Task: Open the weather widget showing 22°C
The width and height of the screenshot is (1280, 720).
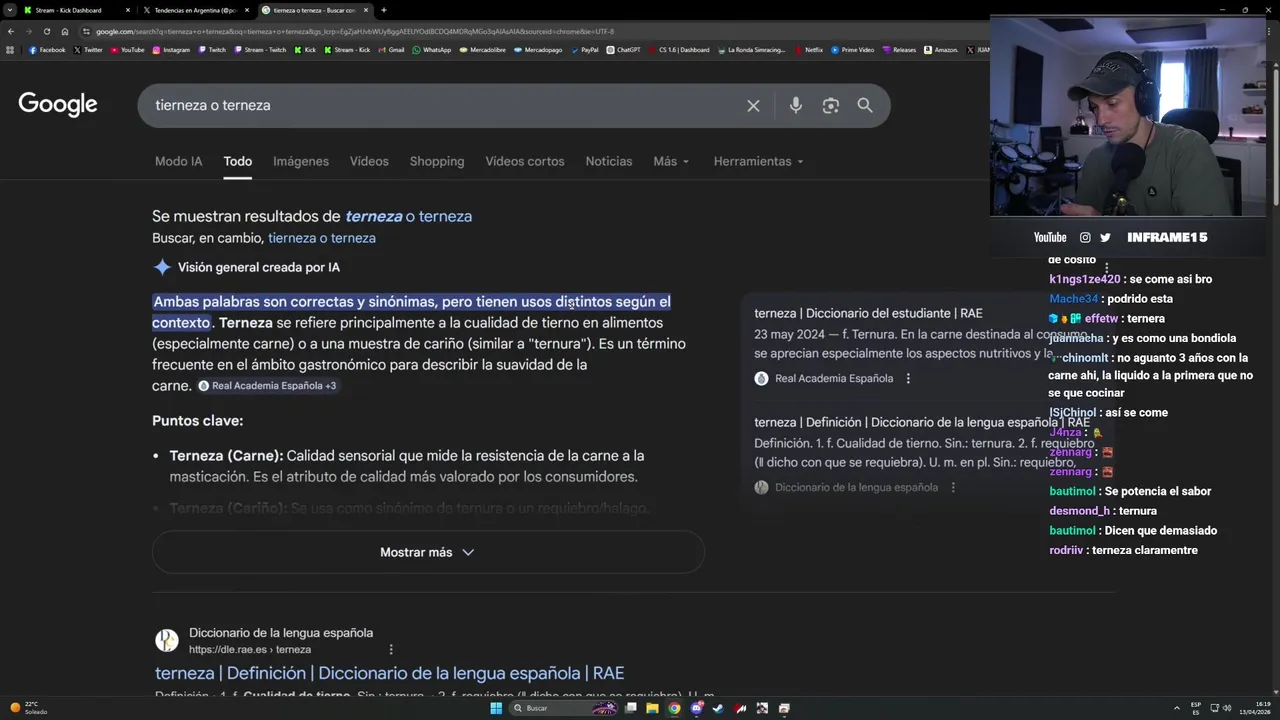Action: pyautogui.click(x=28, y=708)
